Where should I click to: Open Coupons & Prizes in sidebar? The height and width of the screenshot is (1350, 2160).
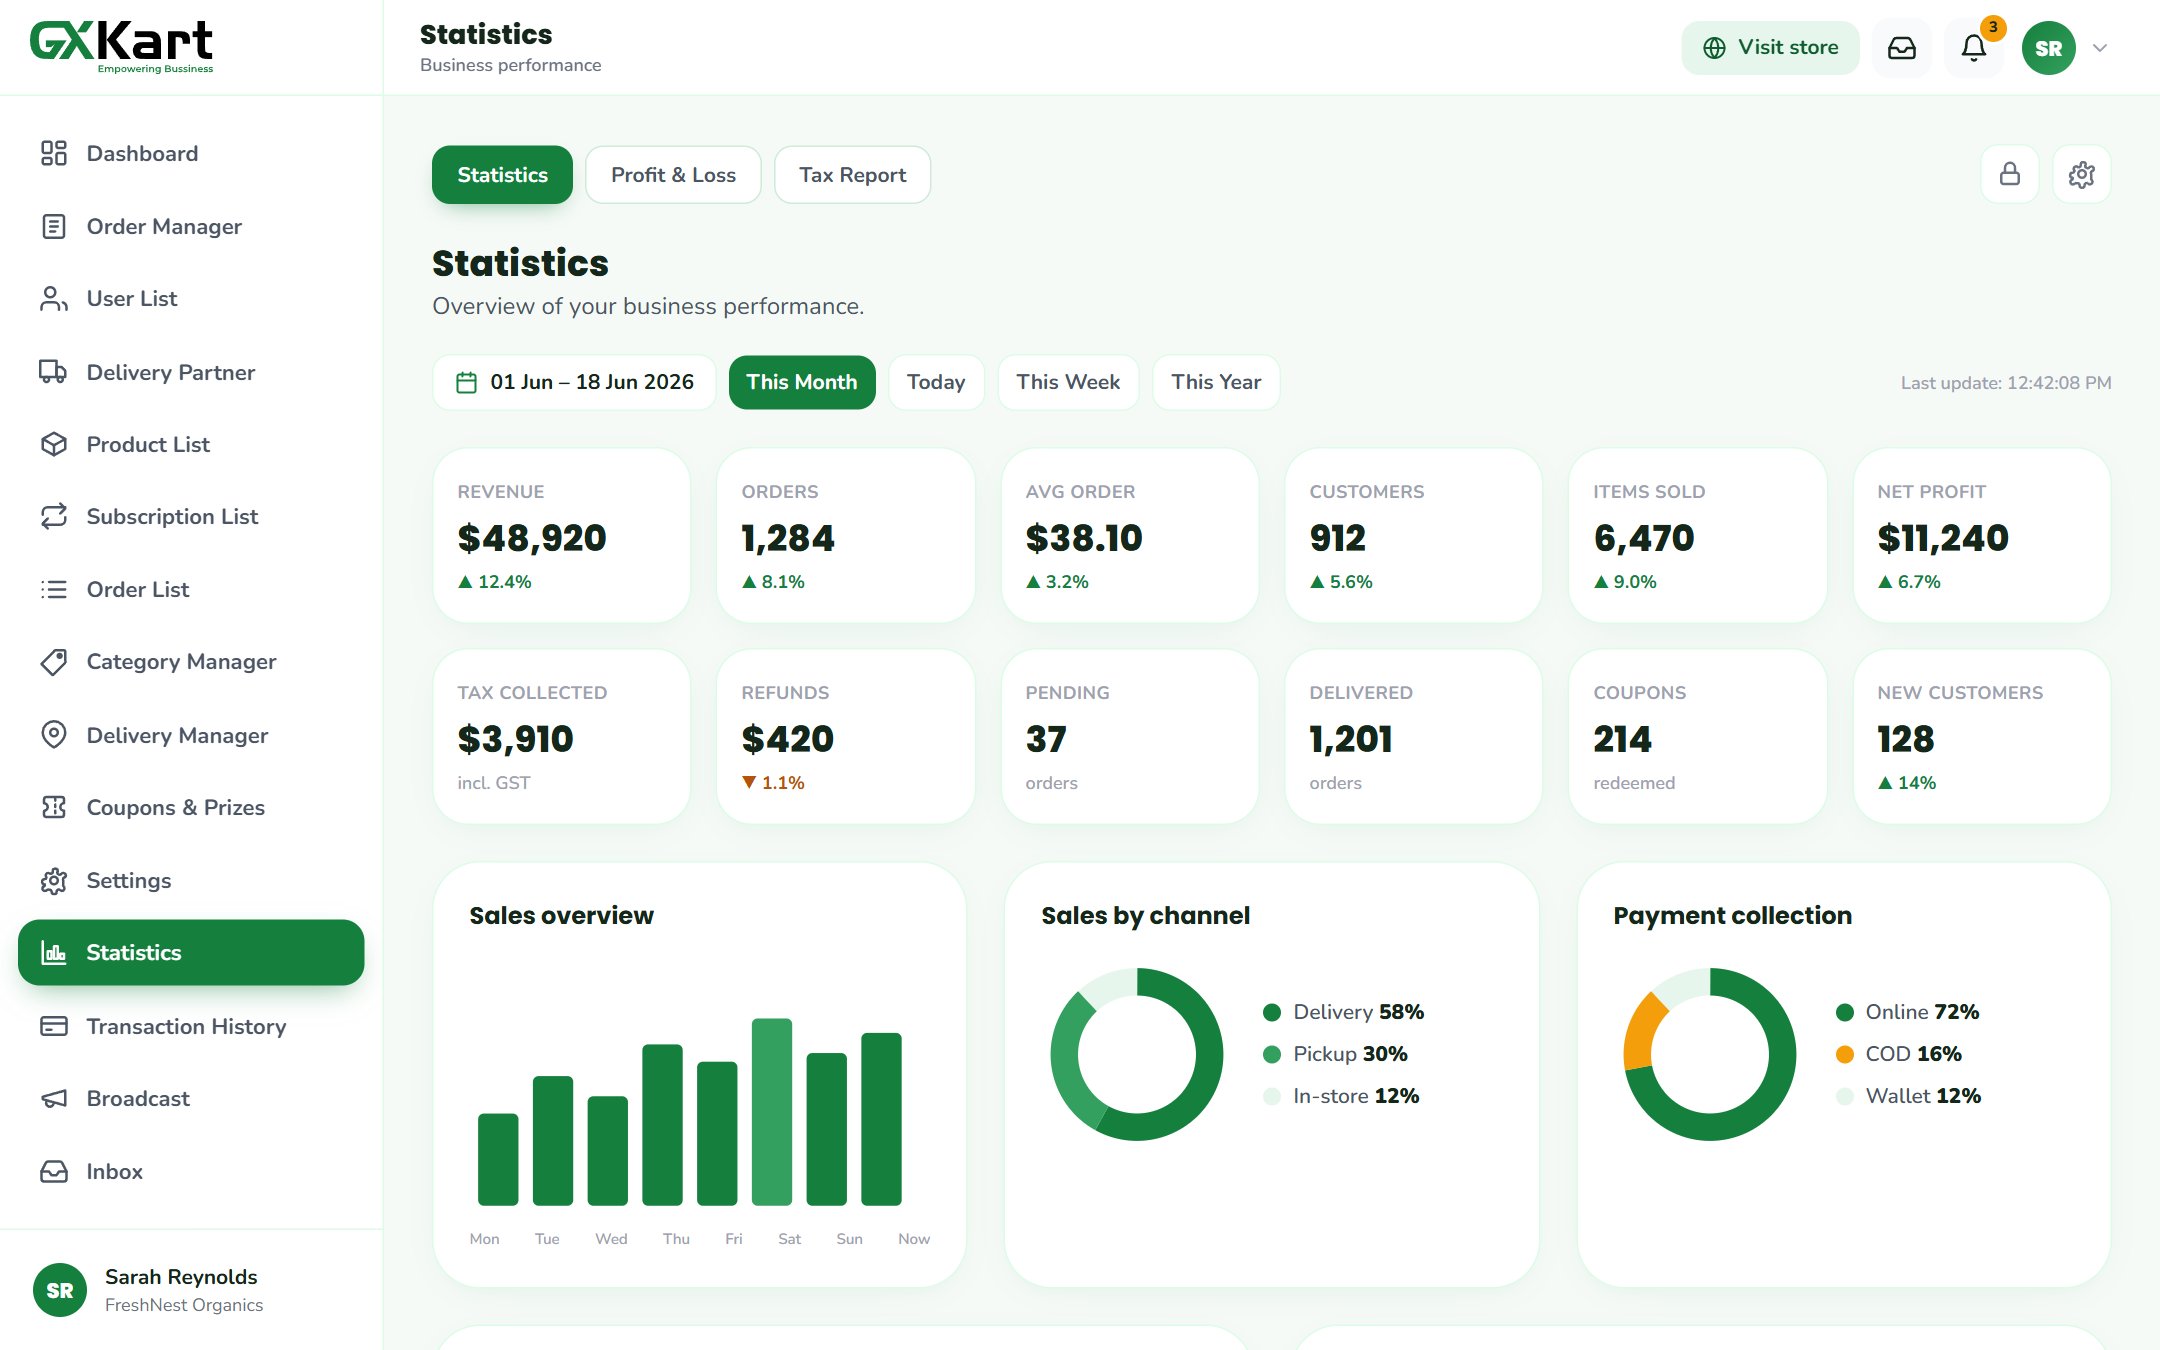pyautogui.click(x=191, y=807)
